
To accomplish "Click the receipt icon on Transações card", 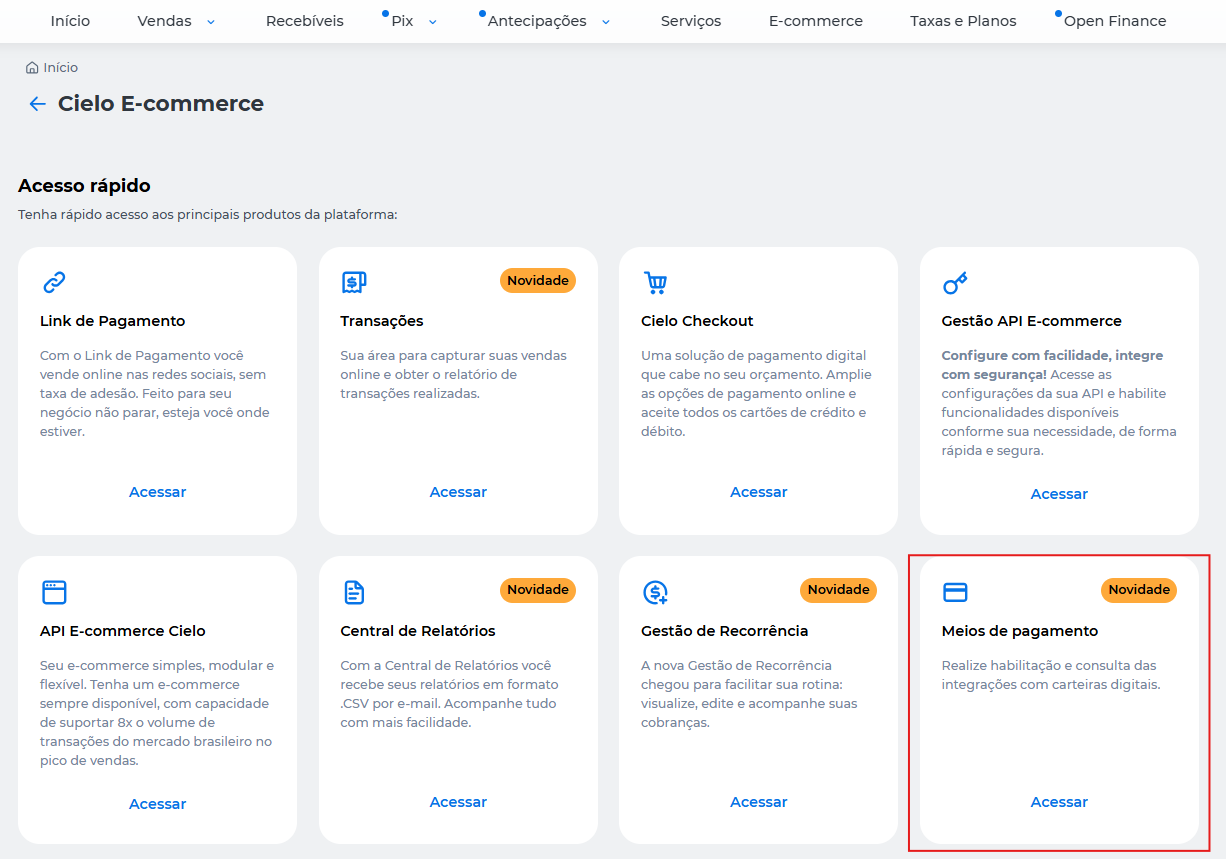I will pyautogui.click(x=354, y=283).
